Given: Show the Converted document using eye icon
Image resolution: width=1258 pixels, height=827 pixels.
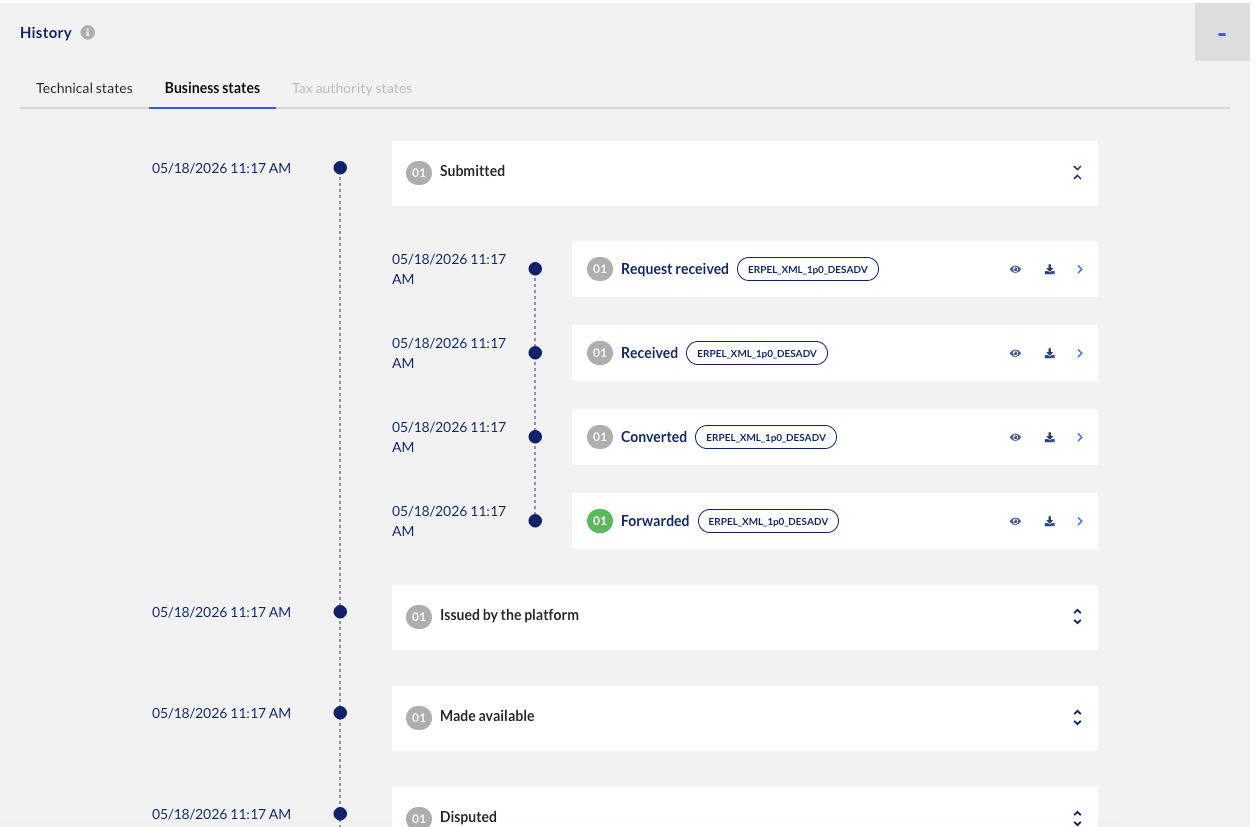Looking at the screenshot, I should click(x=1015, y=437).
